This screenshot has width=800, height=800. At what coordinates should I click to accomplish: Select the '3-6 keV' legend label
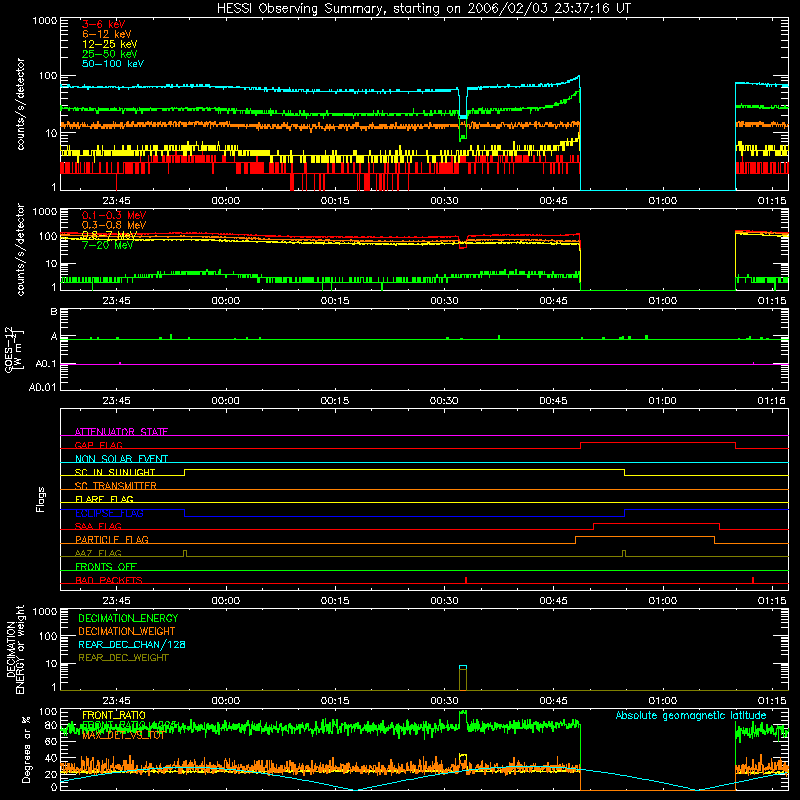click(x=104, y=24)
